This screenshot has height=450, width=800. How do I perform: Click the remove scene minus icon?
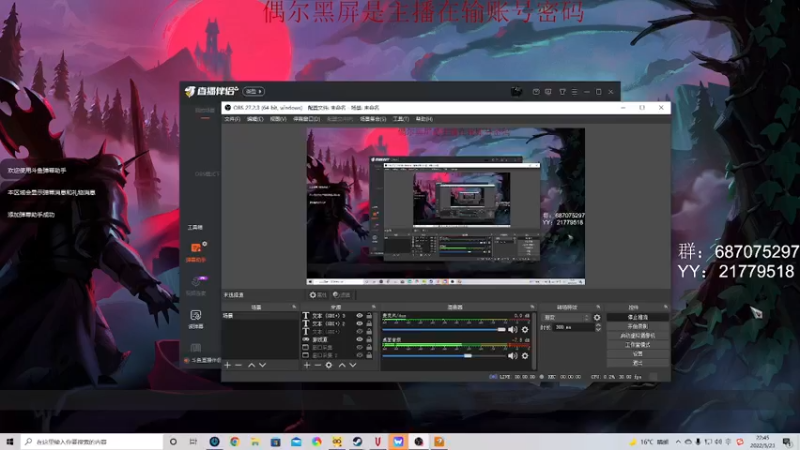pos(238,365)
